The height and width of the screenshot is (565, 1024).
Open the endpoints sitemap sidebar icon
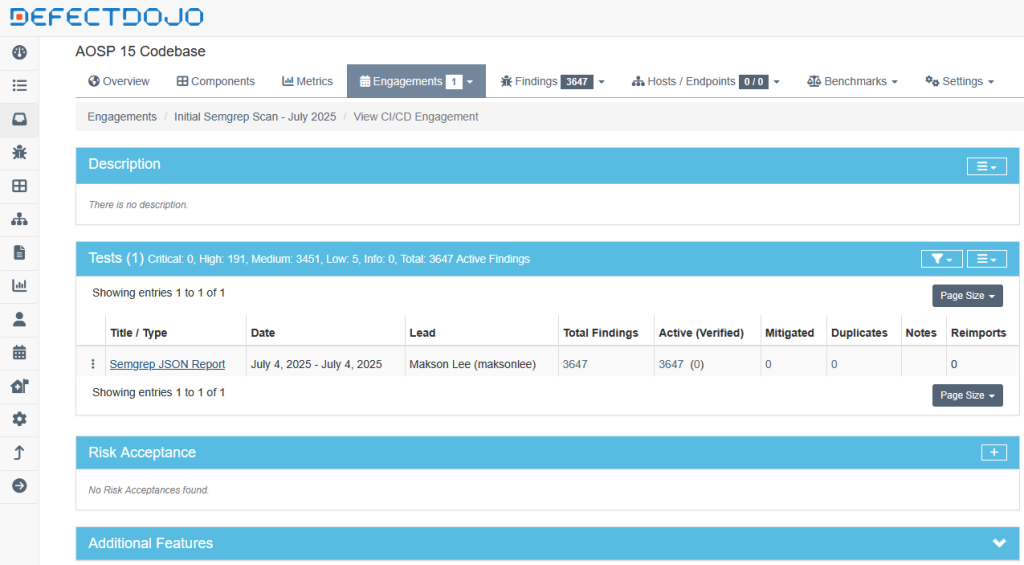click(x=20, y=219)
